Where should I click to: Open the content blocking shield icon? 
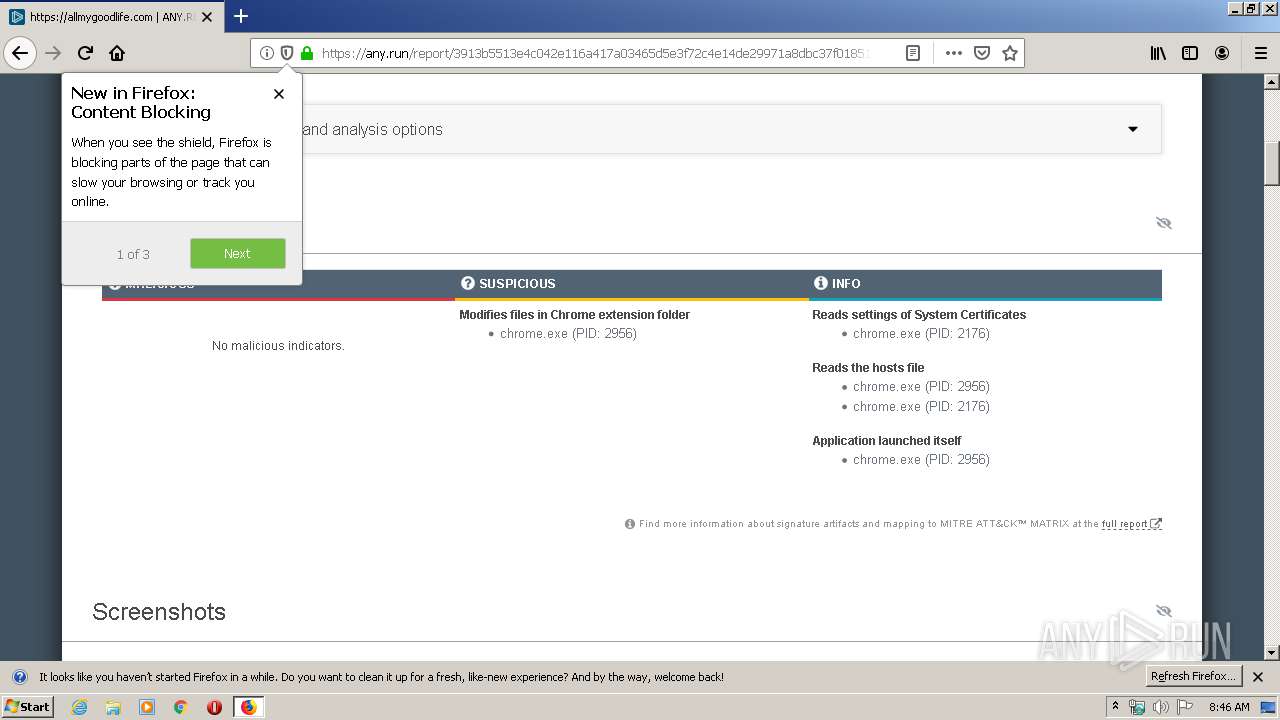[x=287, y=53]
